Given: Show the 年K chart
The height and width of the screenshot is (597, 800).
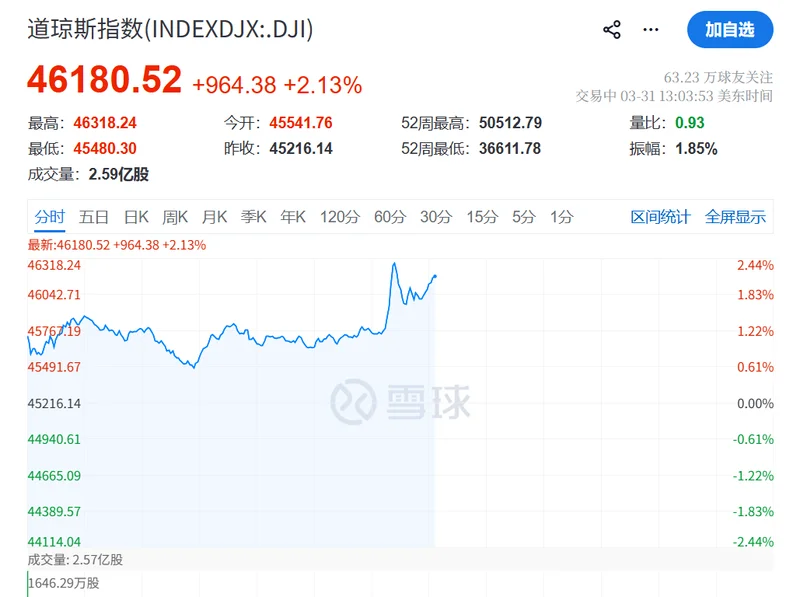Looking at the screenshot, I should [x=293, y=217].
